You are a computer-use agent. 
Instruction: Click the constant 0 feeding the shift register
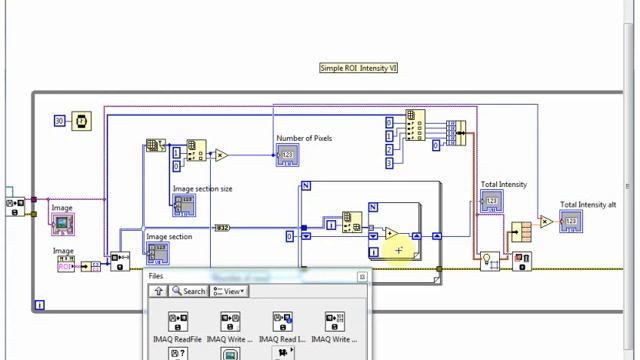[290, 236]
